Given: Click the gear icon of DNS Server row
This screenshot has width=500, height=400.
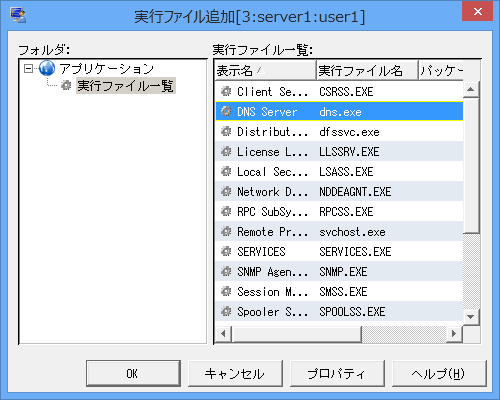Looking at the screenshot, I should (226, 111).
